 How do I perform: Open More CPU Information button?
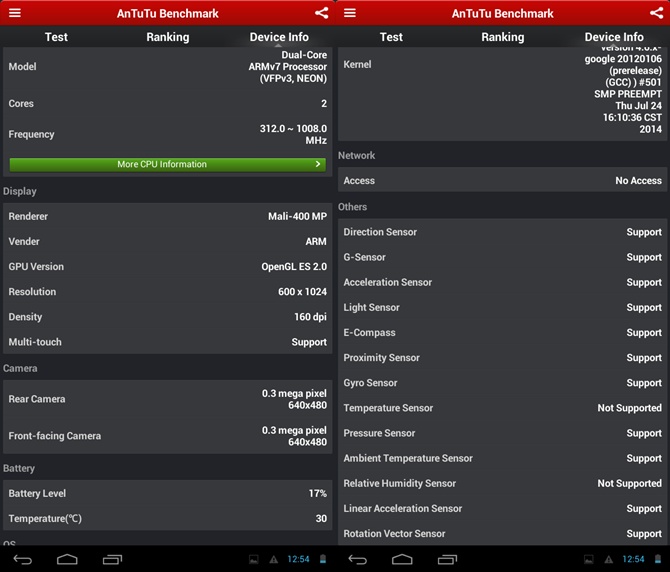pos(168,164)
